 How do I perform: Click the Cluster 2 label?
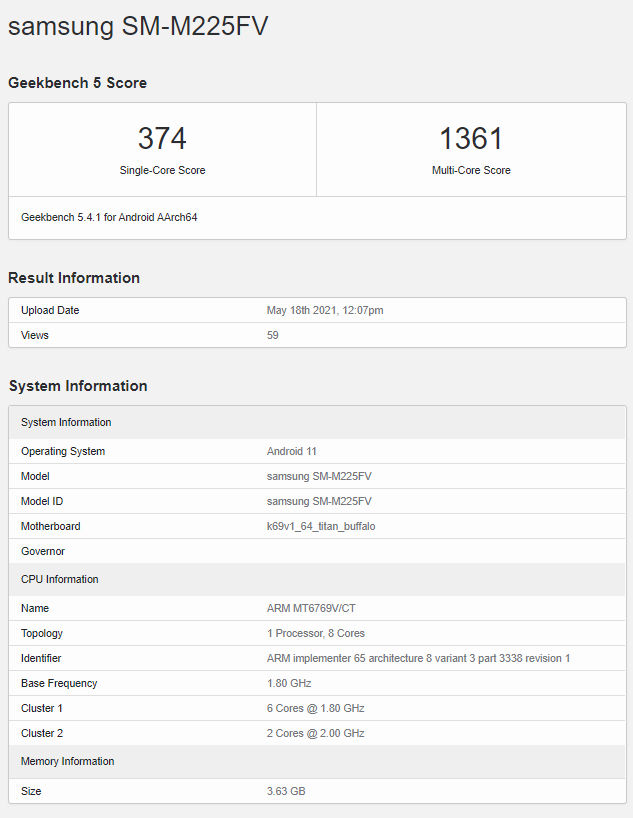(42, 733)
